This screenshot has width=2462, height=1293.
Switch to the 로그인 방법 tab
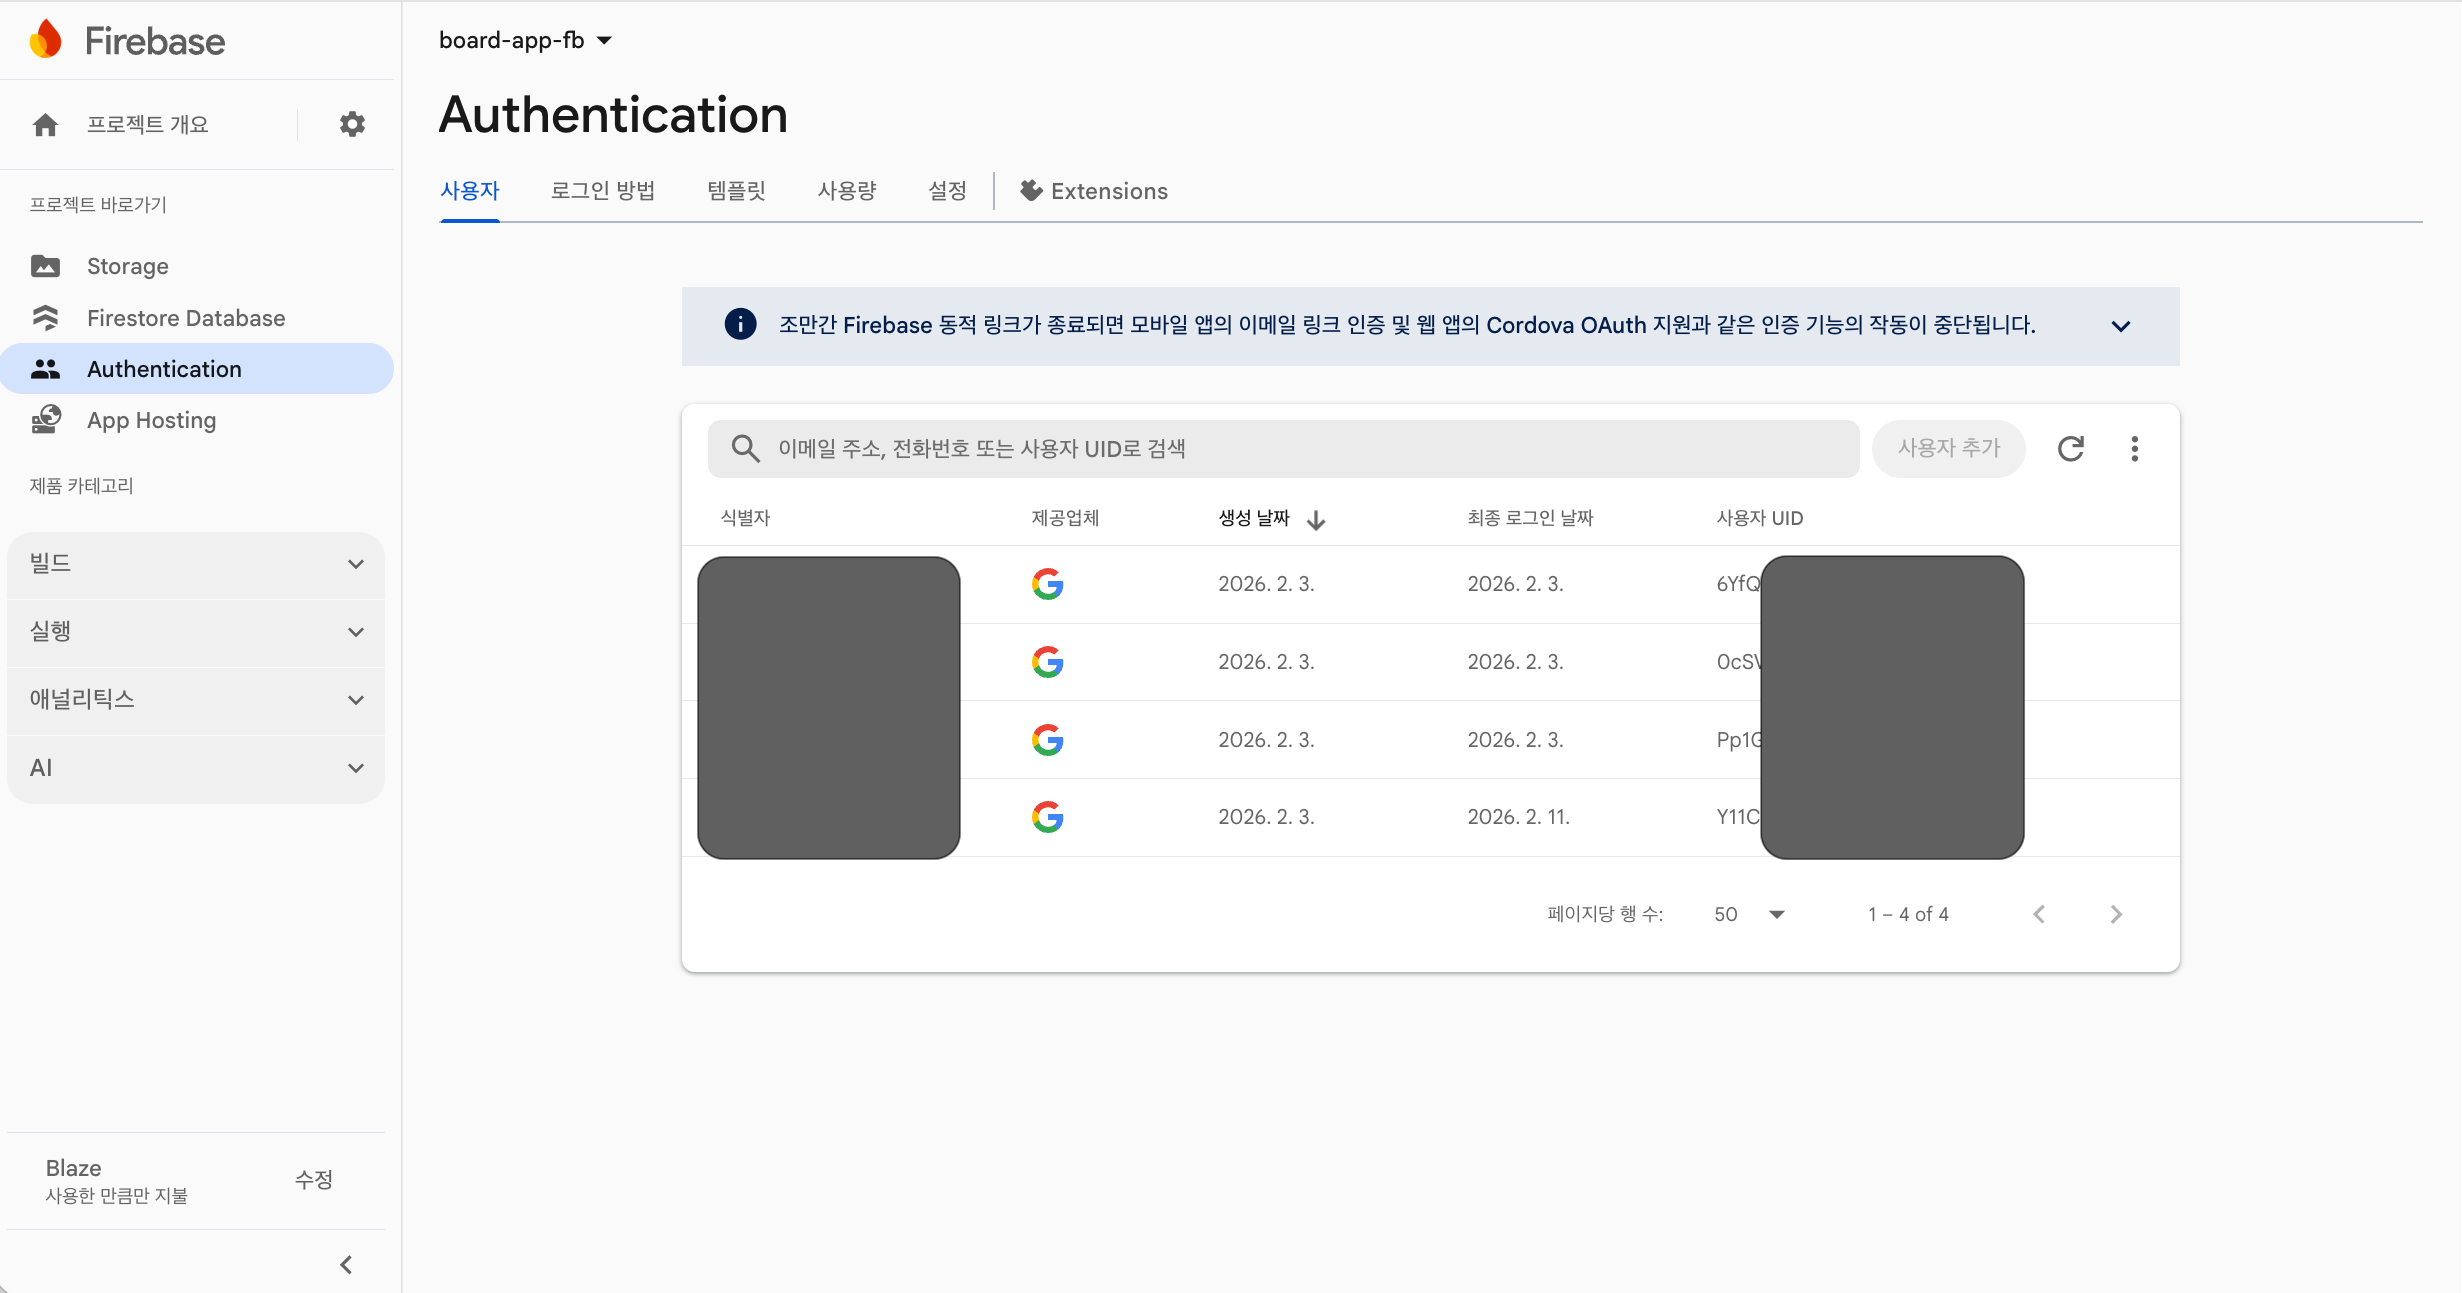click(603, 191)
